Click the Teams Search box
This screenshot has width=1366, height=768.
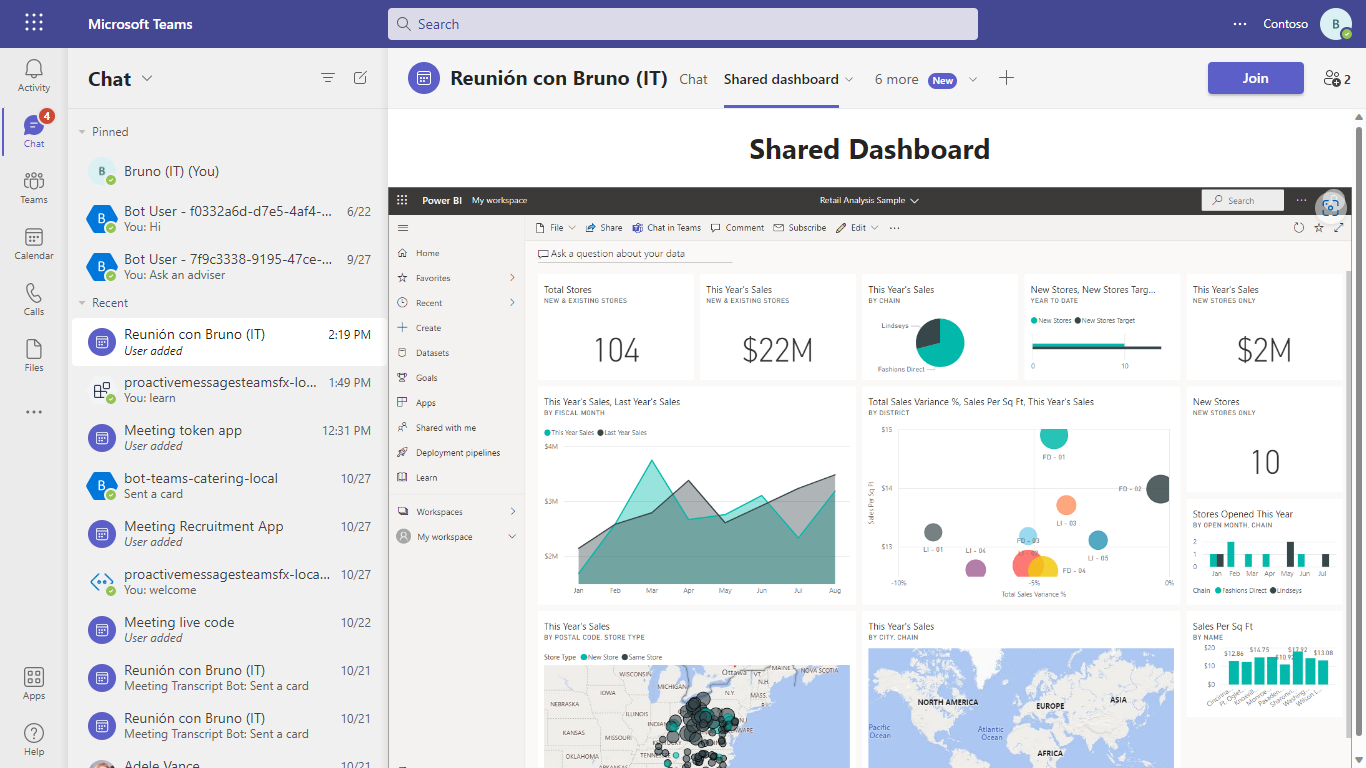click(x=683, y=24)
